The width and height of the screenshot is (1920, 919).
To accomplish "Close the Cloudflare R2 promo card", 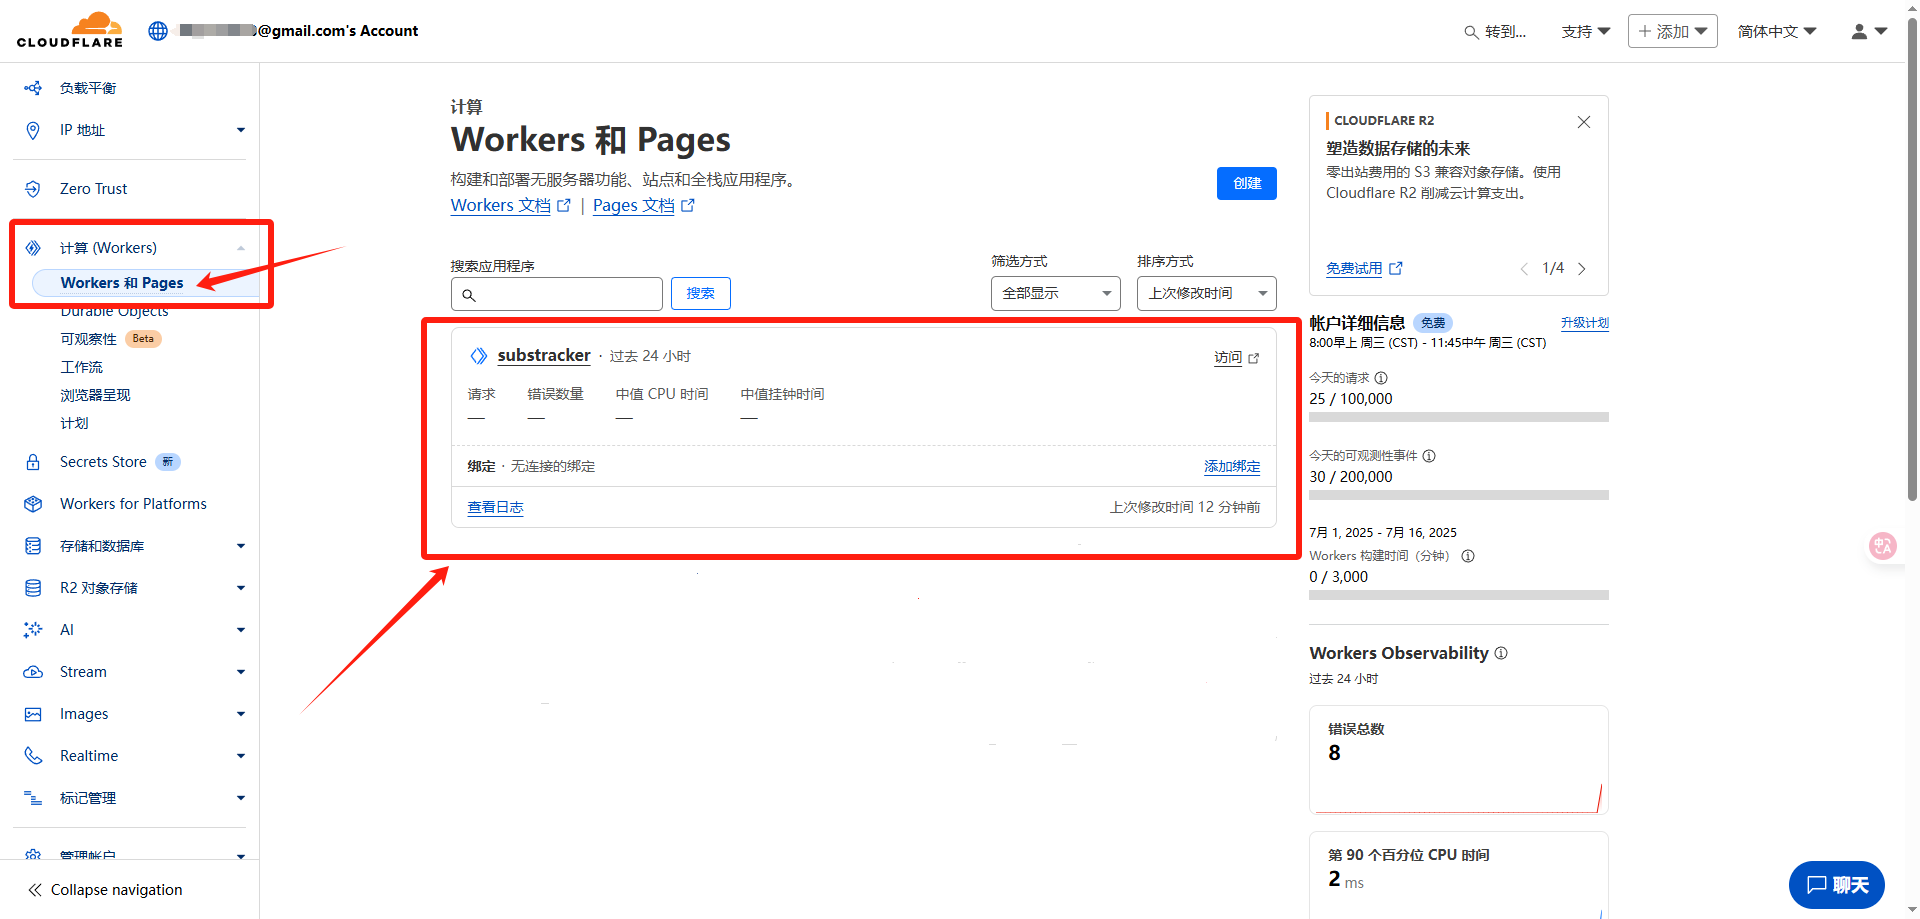I will [x=1584, y=122].
